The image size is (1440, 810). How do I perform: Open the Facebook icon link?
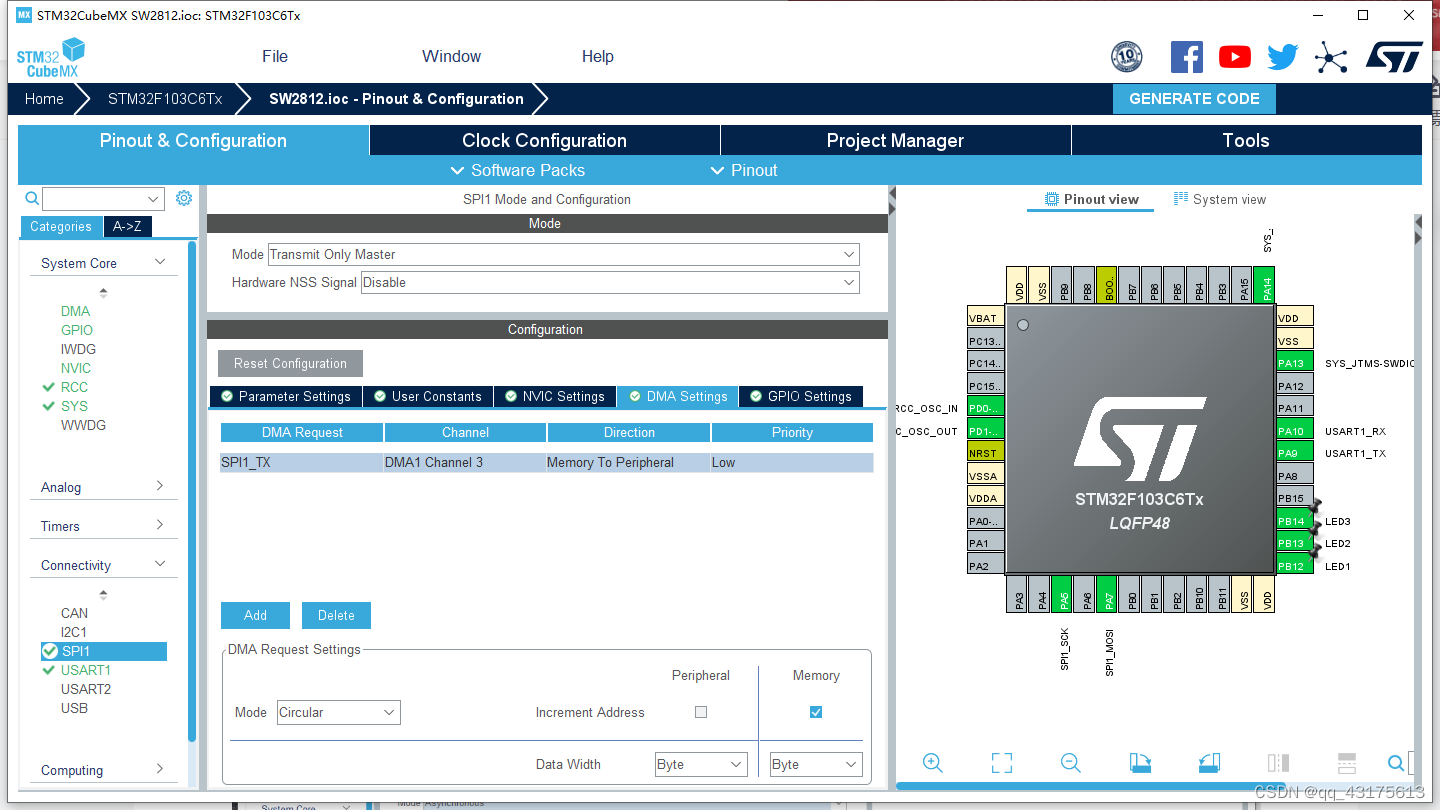pyautogui.click(x=1187, y=57)
